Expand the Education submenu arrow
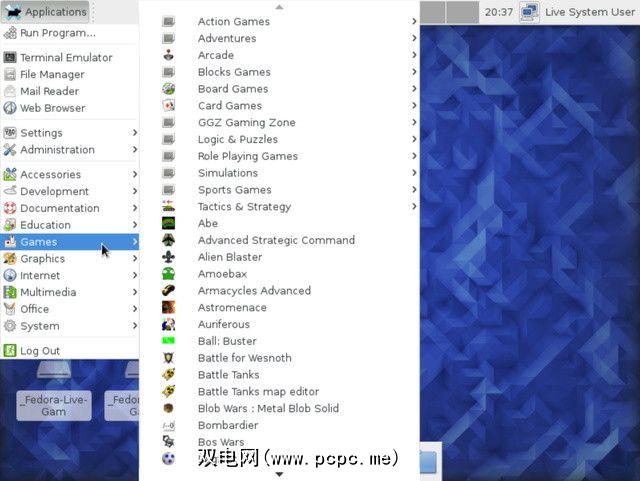Screen dimensions: 640x481 pos(135,225)
